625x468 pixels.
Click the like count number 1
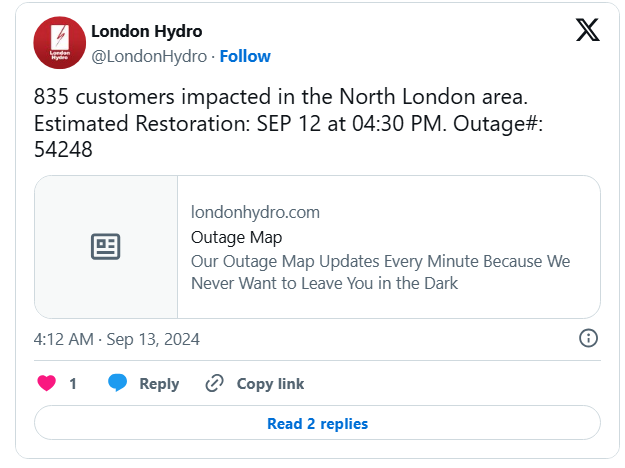73,384
